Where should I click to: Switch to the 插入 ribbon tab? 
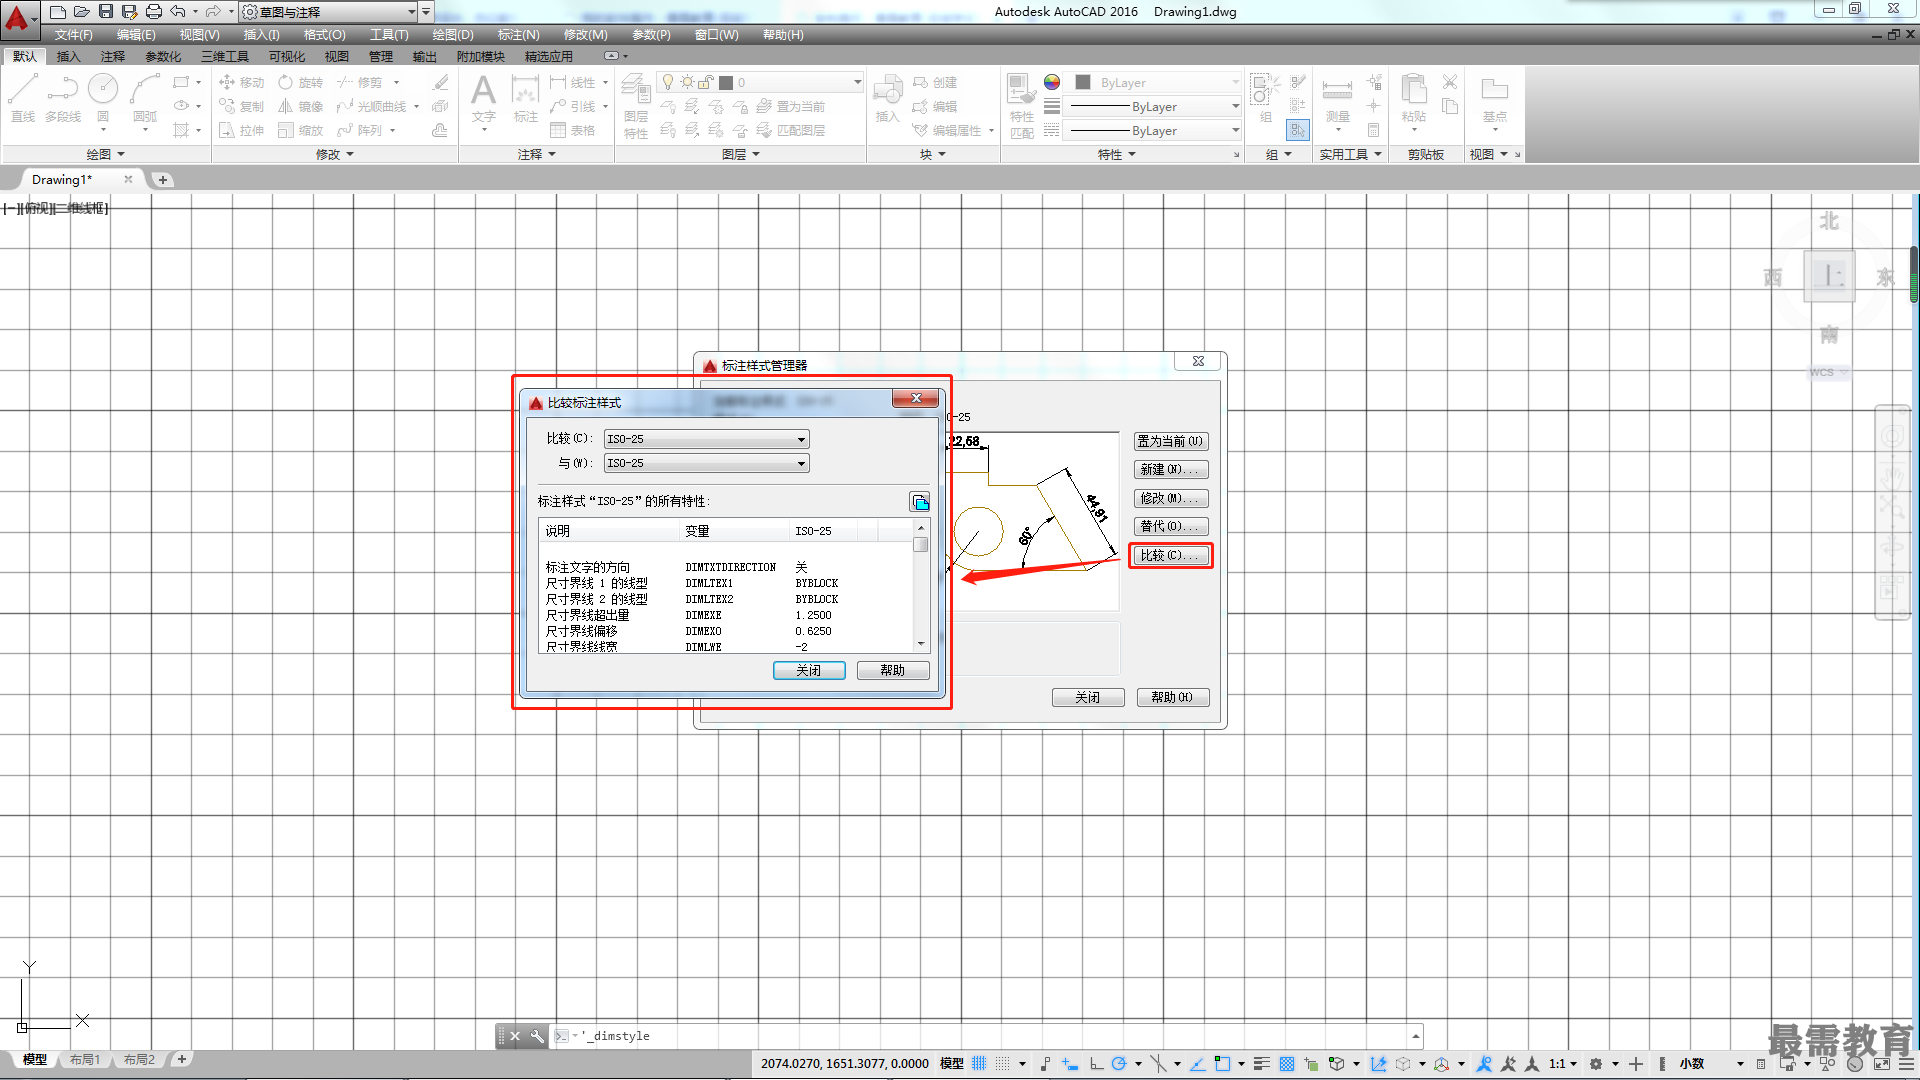click(x=68, y=56)
